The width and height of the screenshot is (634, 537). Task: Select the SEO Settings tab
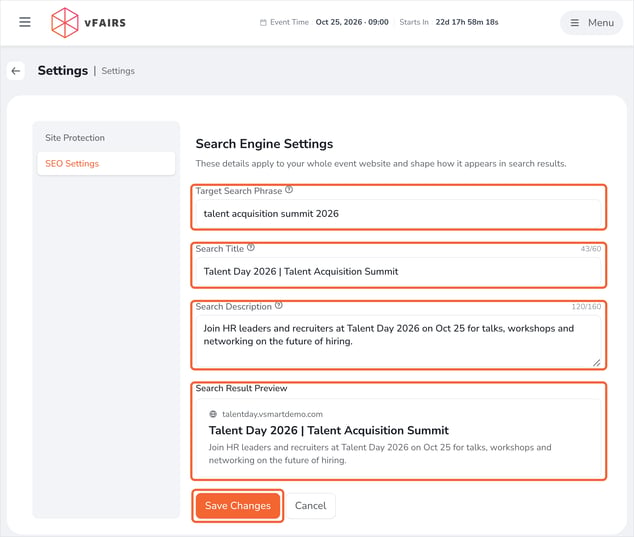click(x=106, y=163)
